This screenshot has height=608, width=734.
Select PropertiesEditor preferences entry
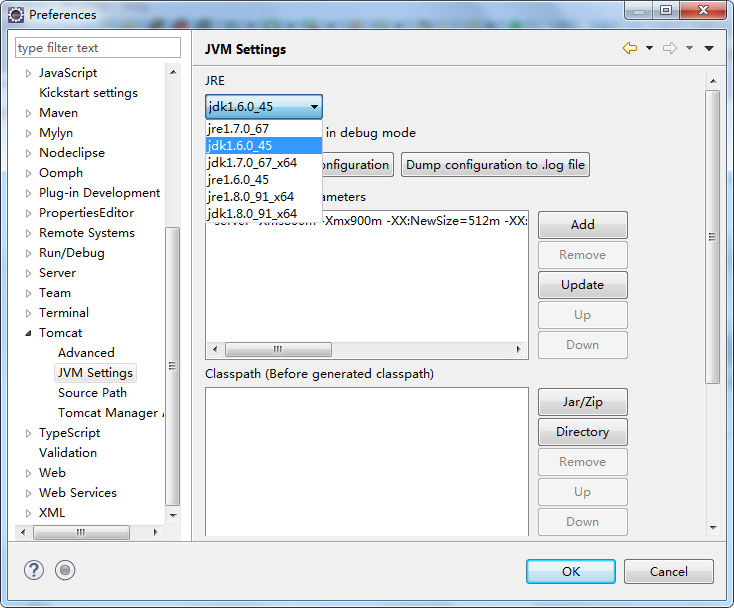point(87,213)
